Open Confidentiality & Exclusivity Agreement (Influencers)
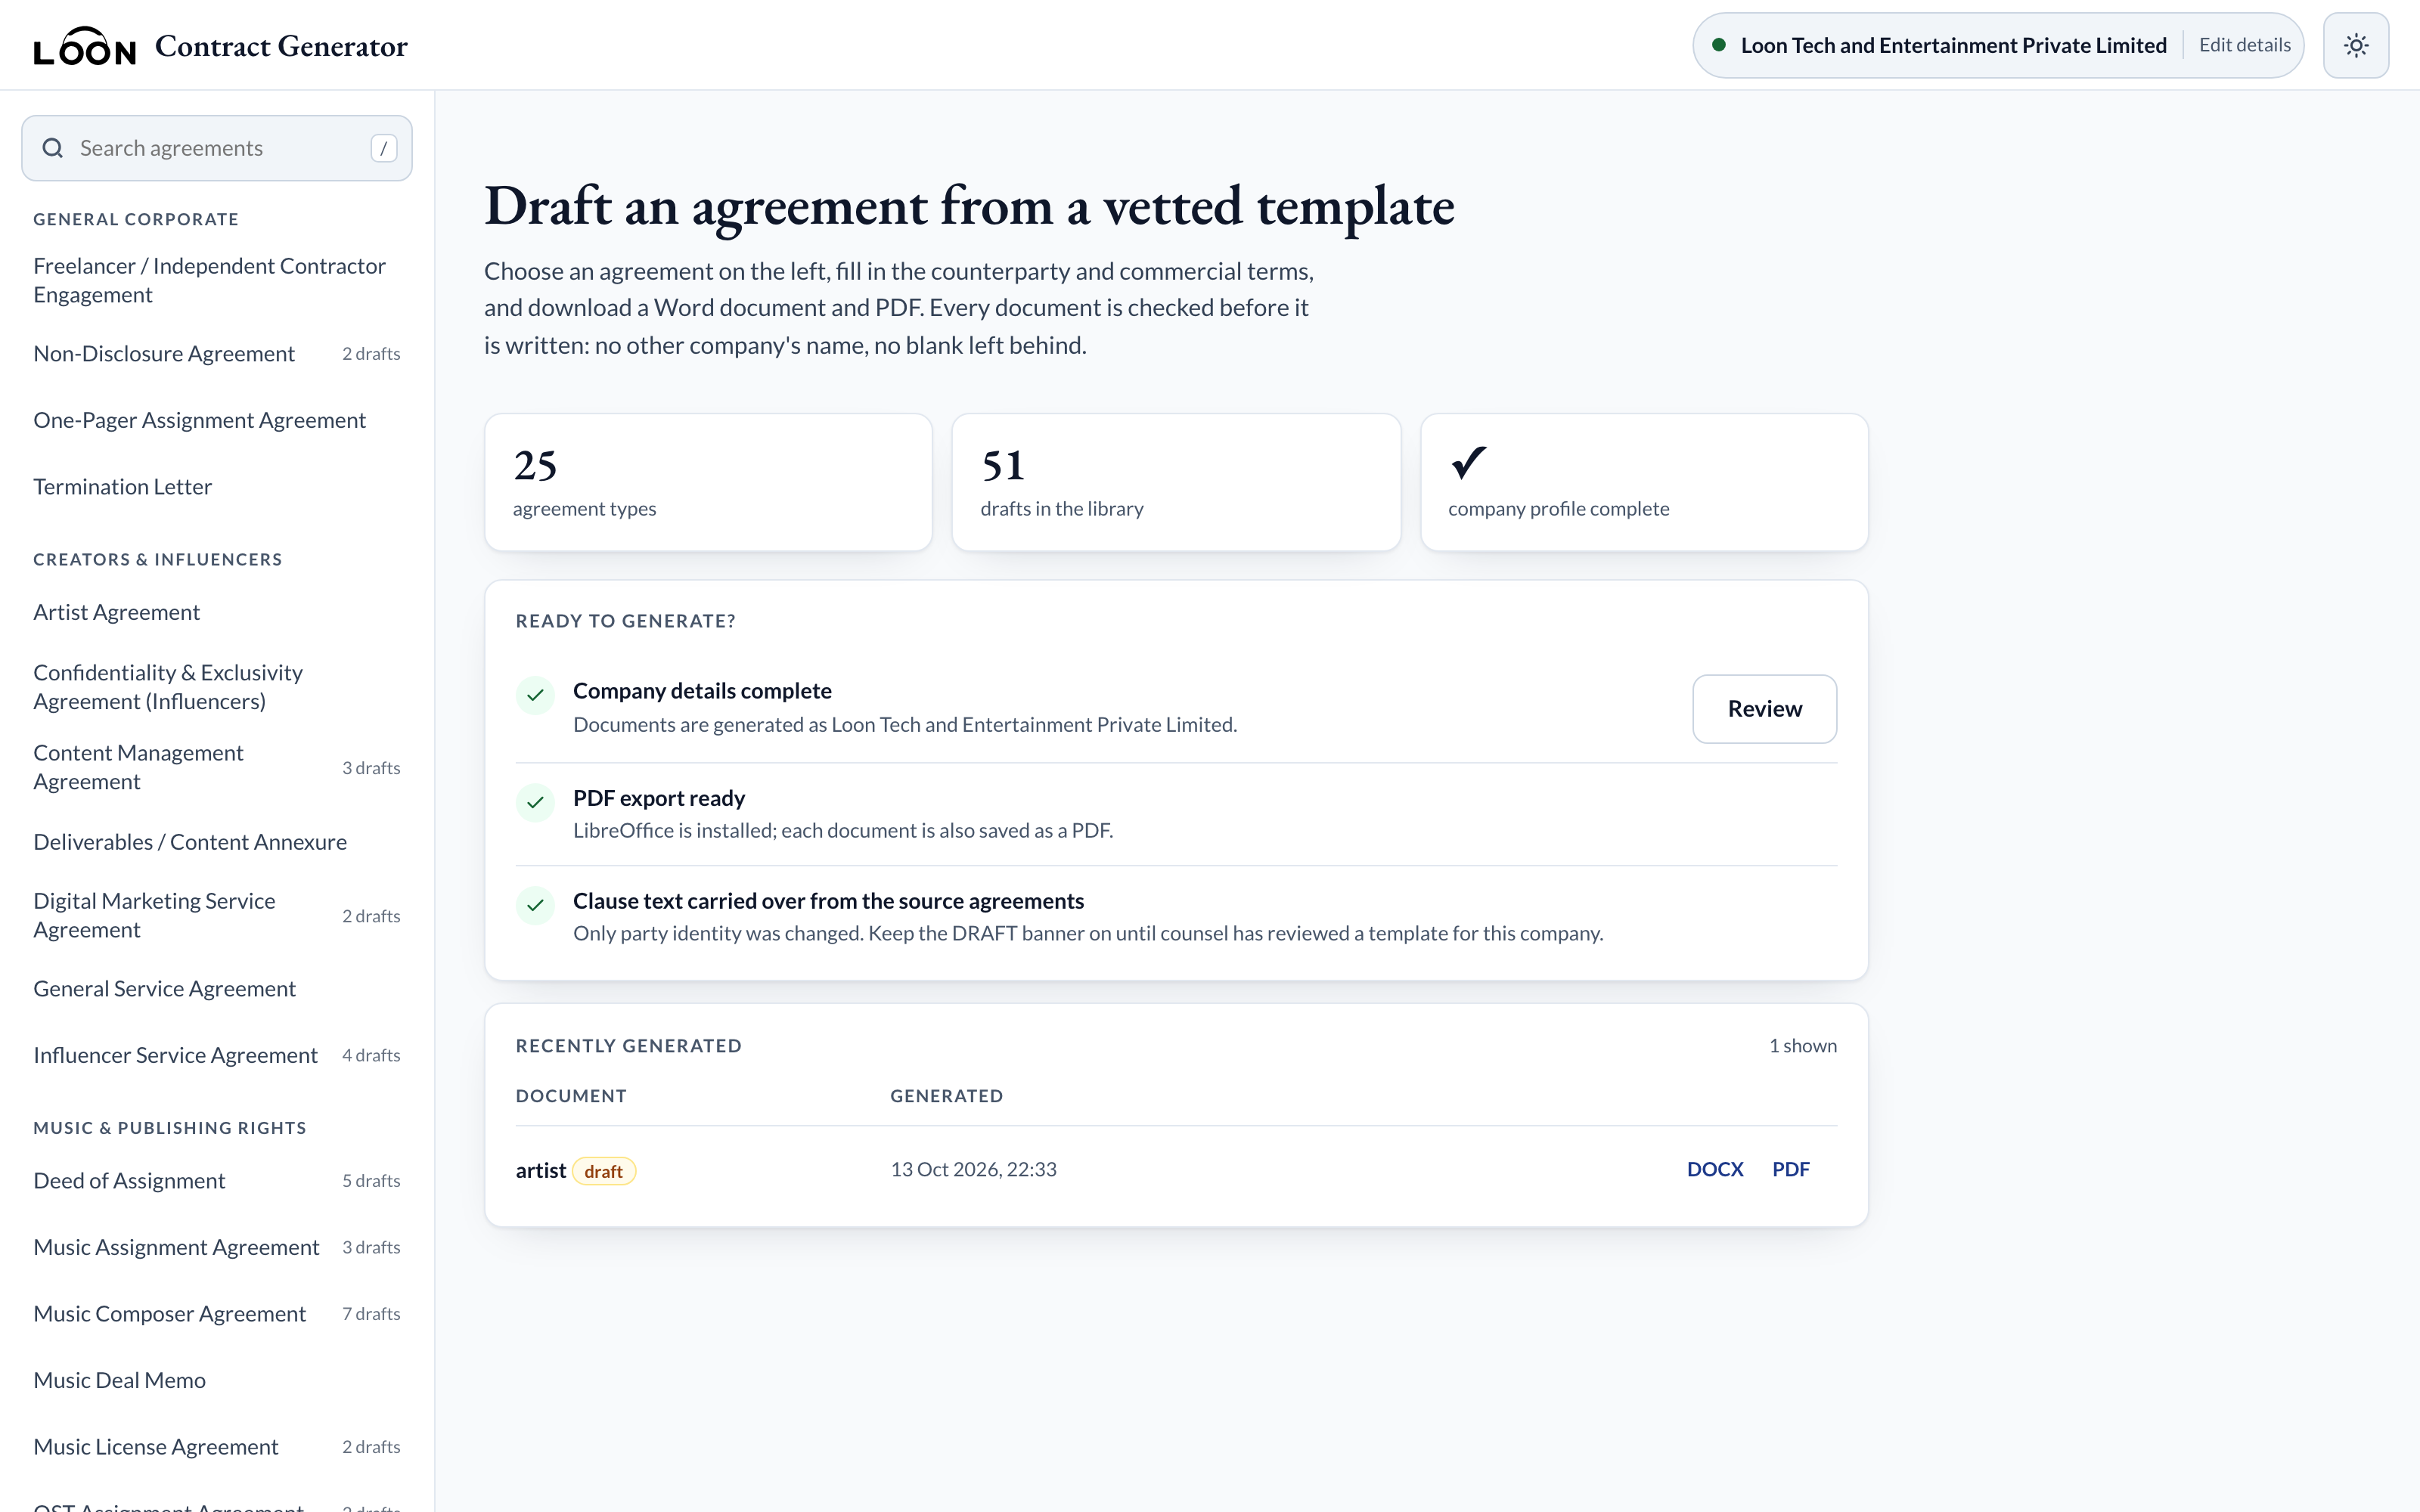The width and height of the screenshot is (2420, 1512). [217, 687]
